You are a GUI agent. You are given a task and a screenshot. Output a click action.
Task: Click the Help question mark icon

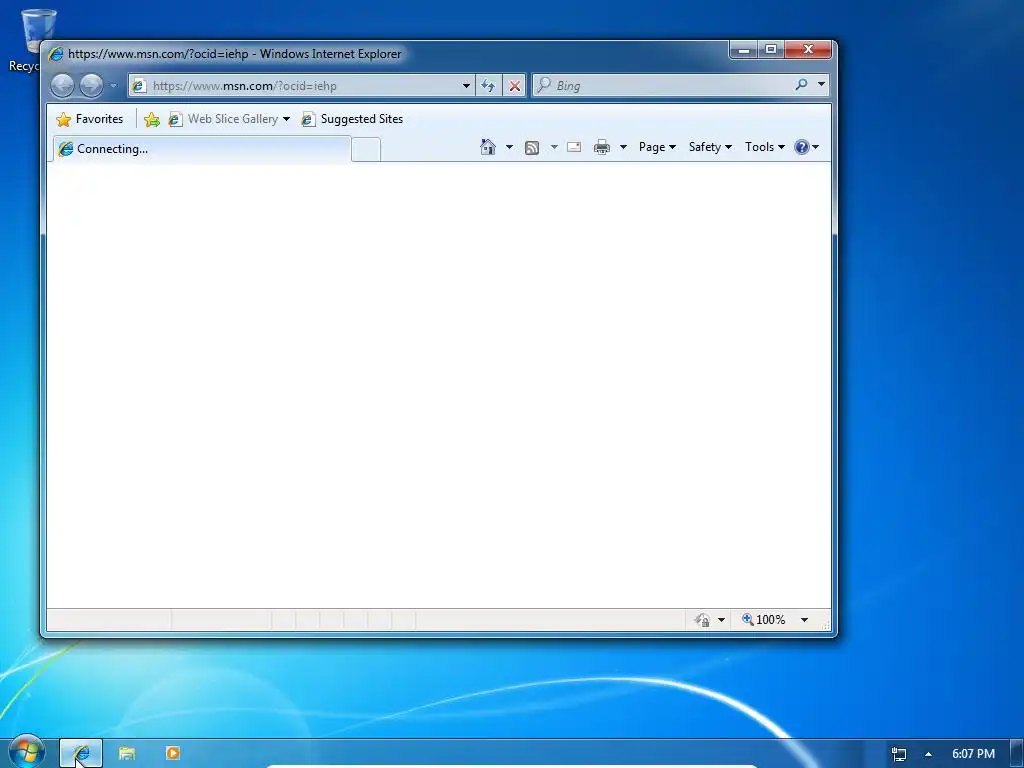[802, 147]
